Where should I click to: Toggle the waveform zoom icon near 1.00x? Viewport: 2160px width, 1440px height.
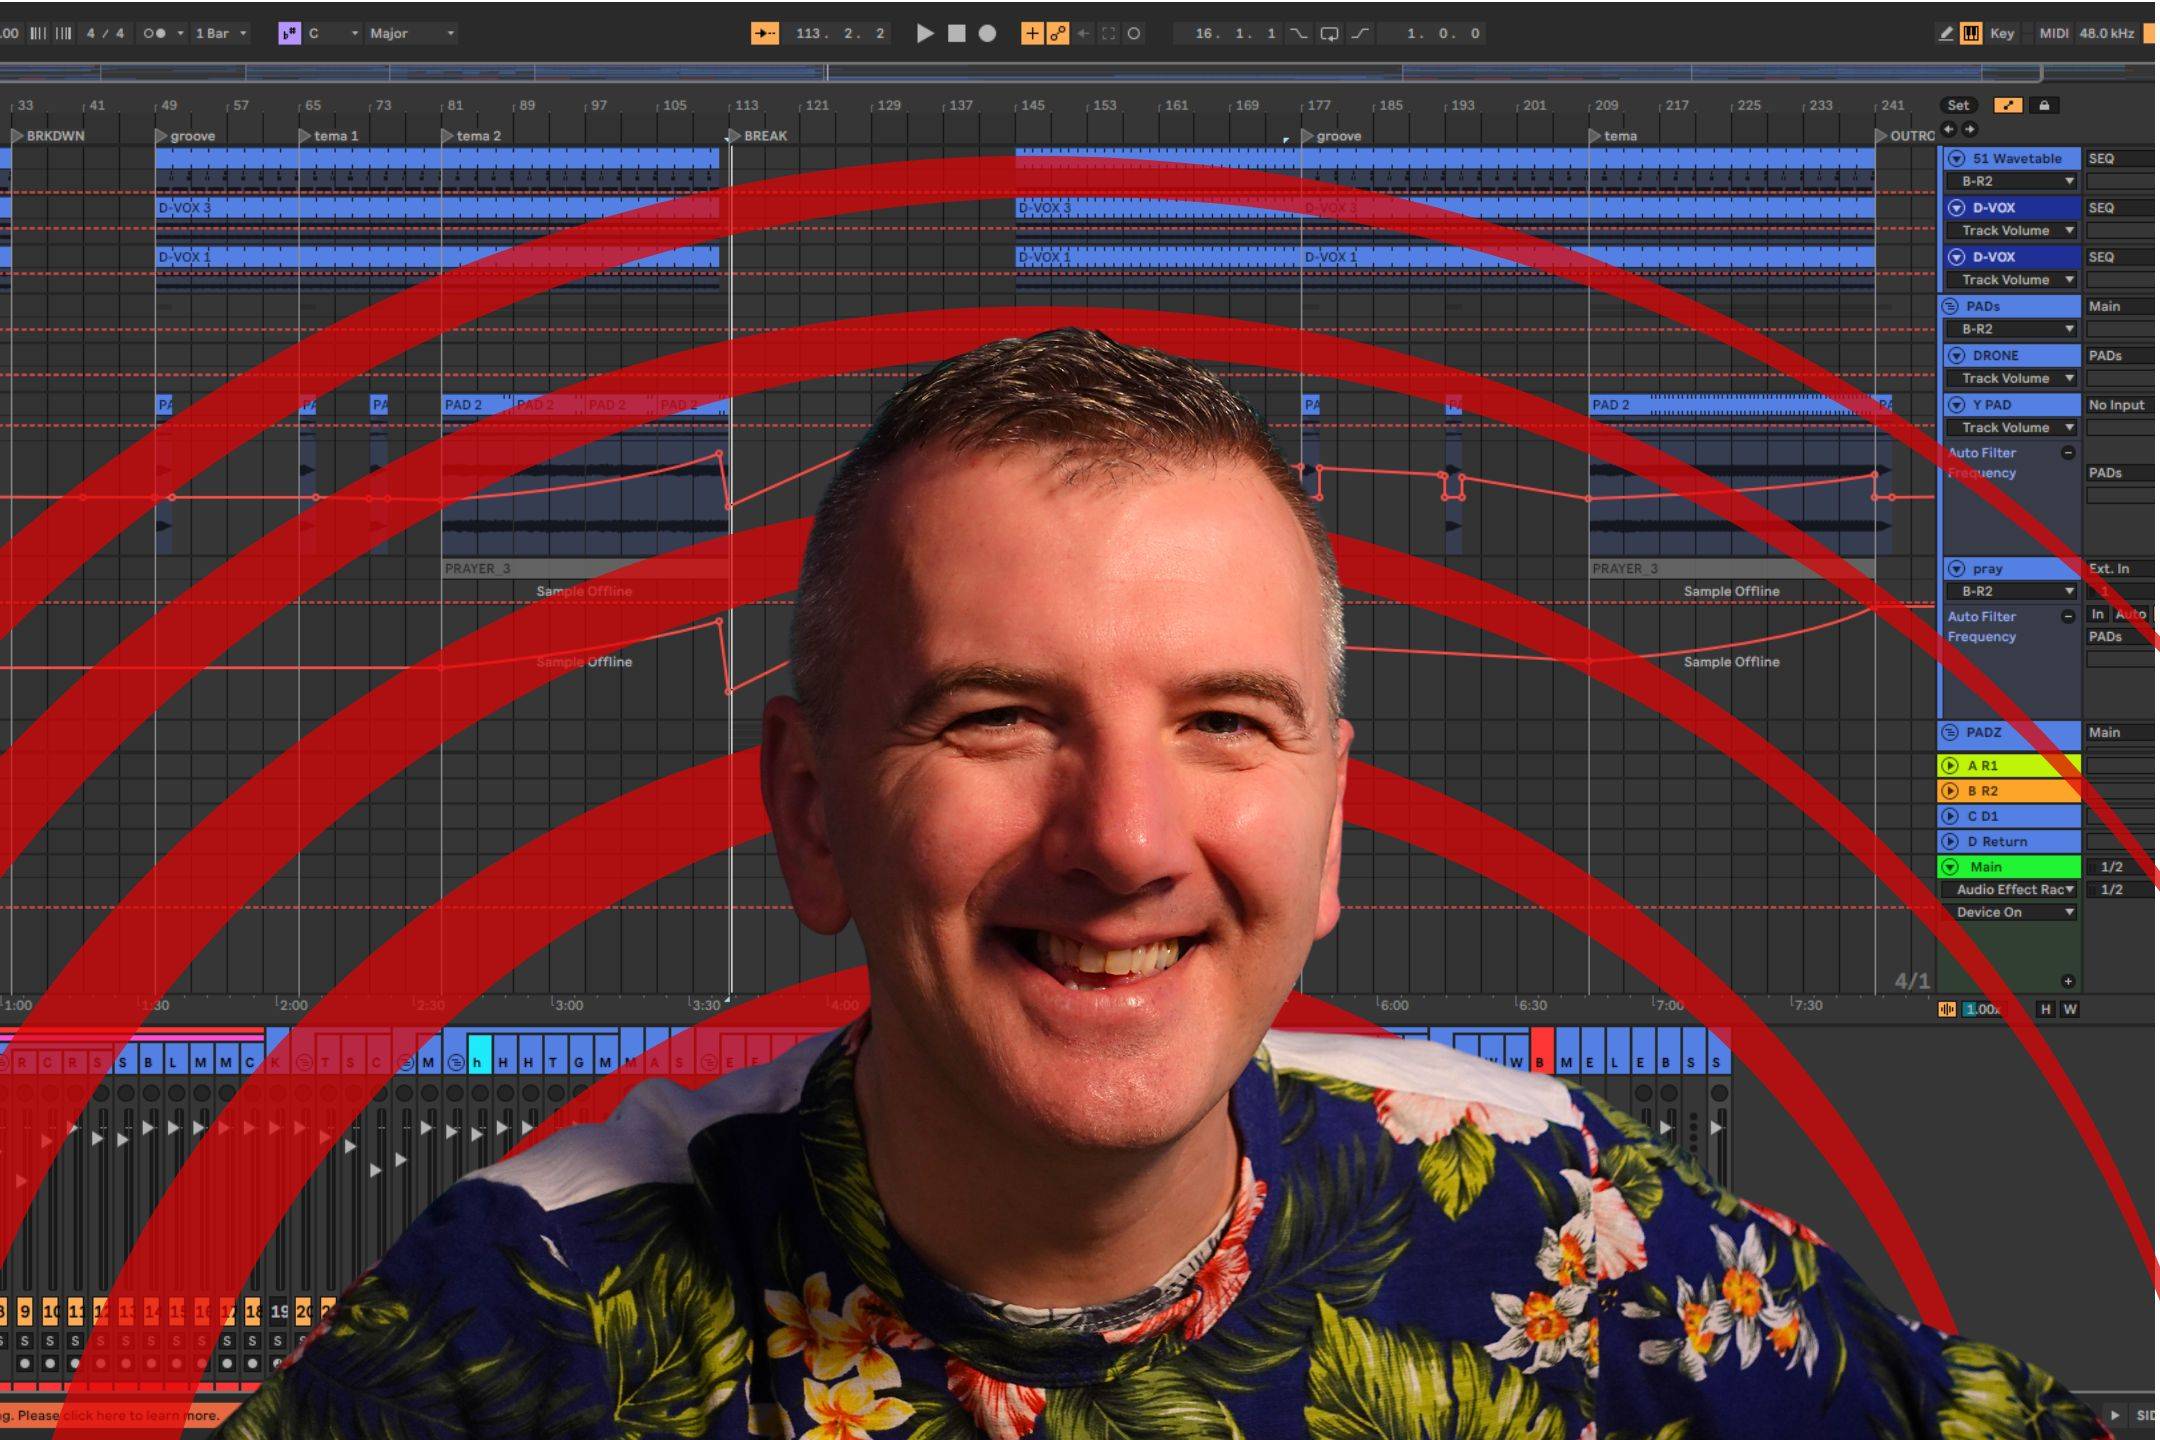(1947, 1009)
